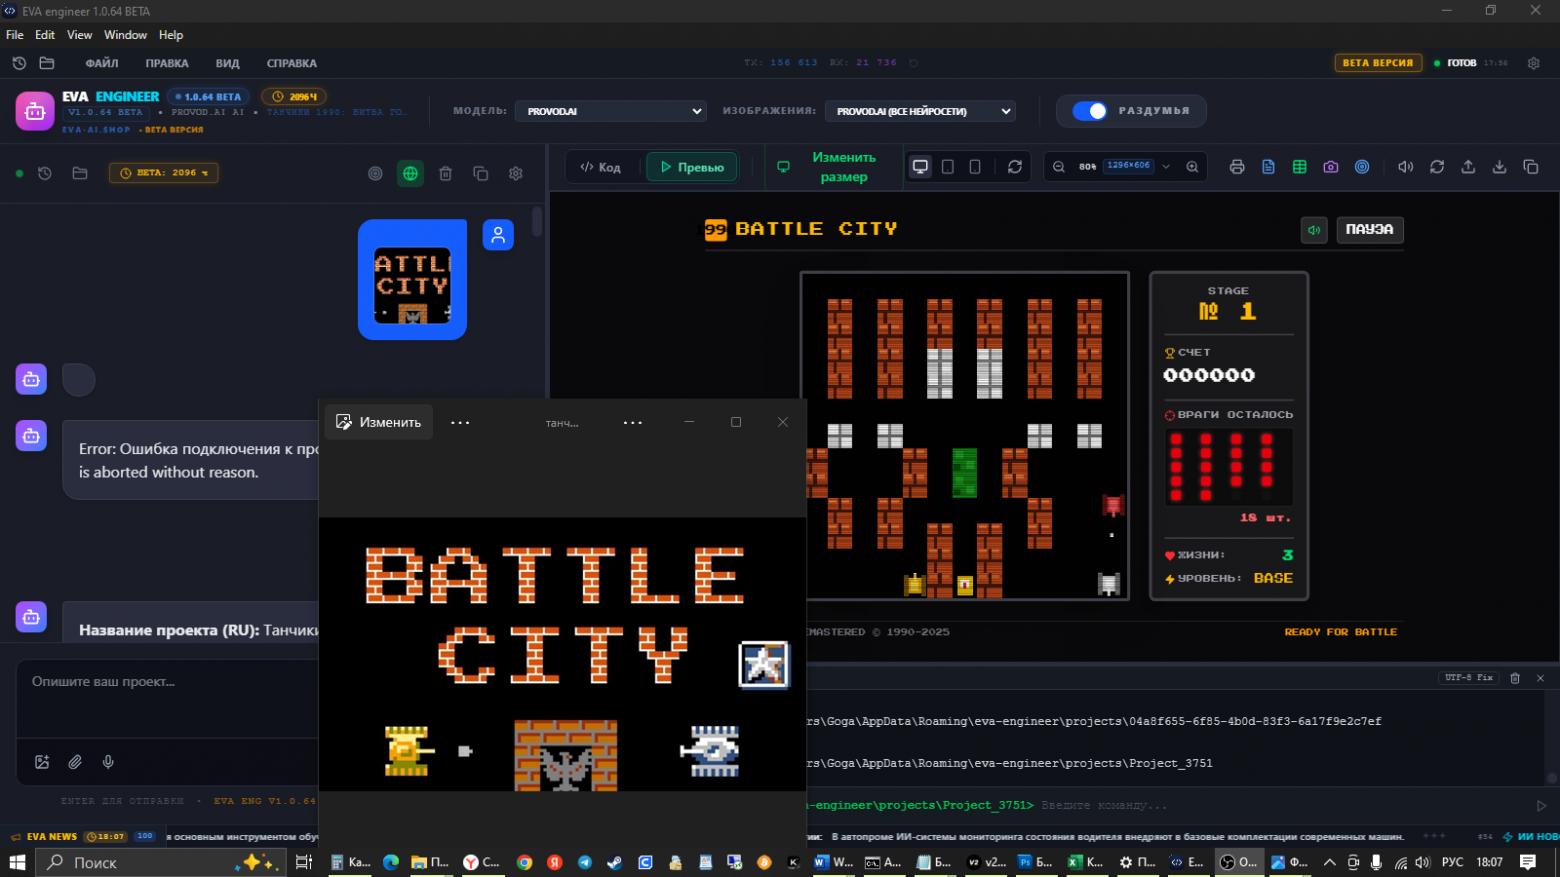Open the Изображения dropdown
The width and height of the screenshot is (1560, 877).
click(920, 111)
